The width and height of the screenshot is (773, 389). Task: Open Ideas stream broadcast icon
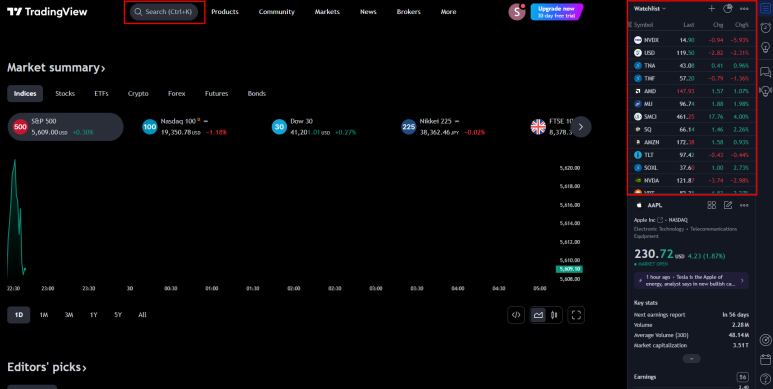tap(765, 91)
